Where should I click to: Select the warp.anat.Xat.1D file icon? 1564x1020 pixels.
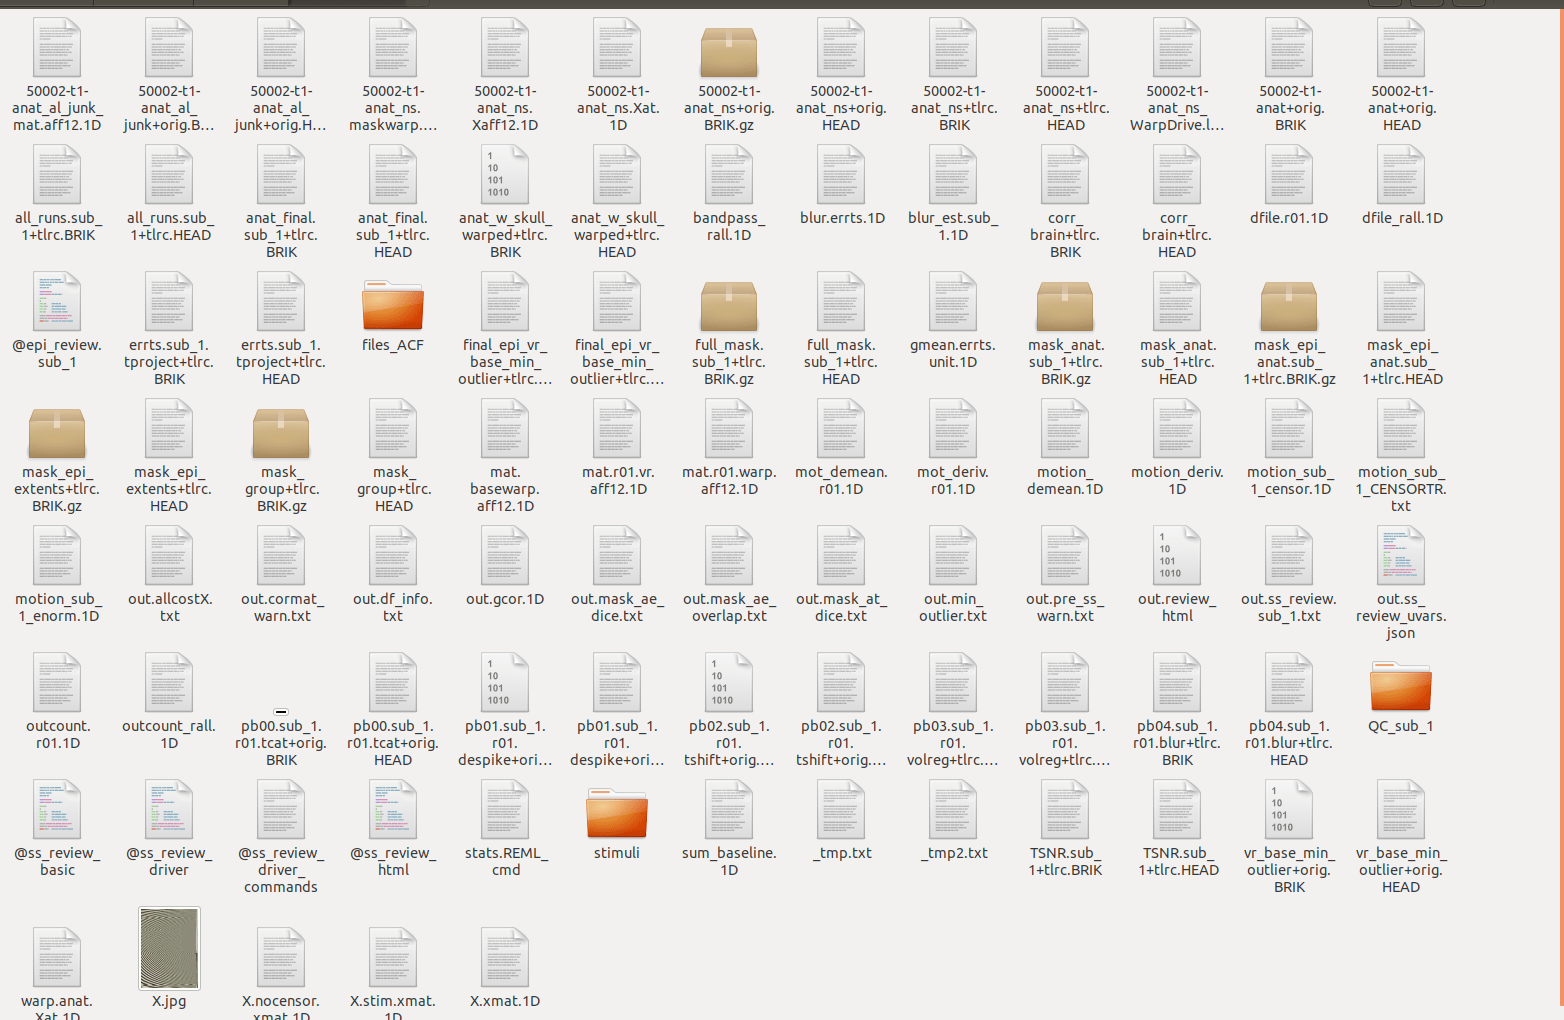pyautogui.click(x=57, y=957)
